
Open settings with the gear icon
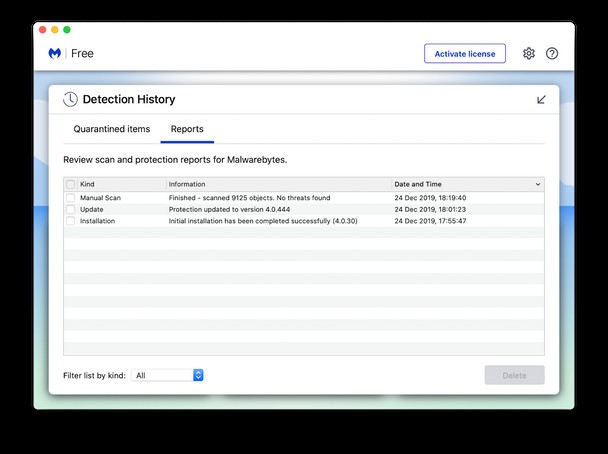pos(529,54)
